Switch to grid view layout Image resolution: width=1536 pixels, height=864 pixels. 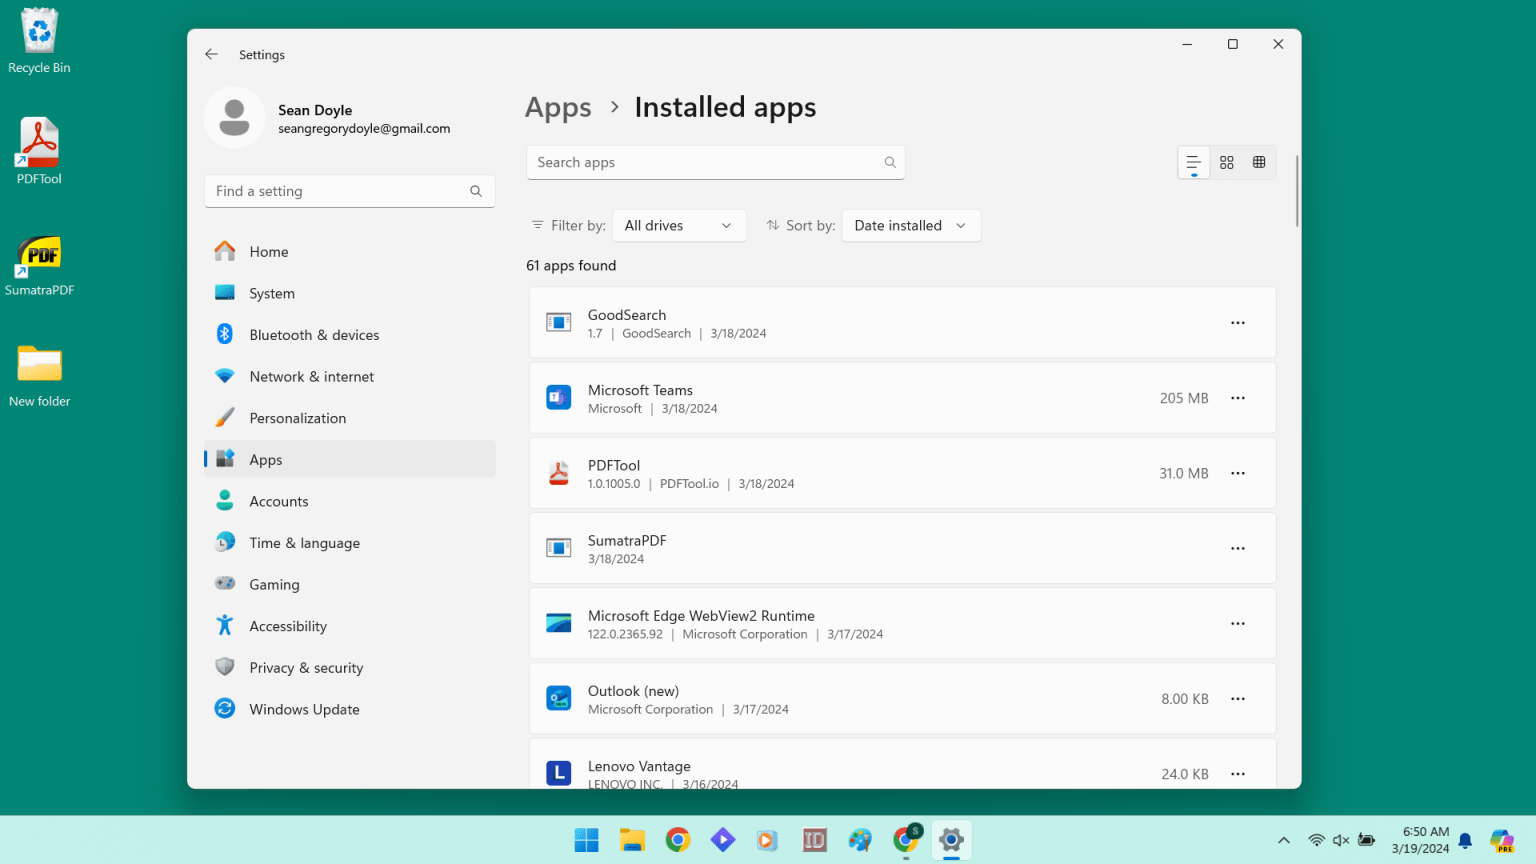[1227, 162]
